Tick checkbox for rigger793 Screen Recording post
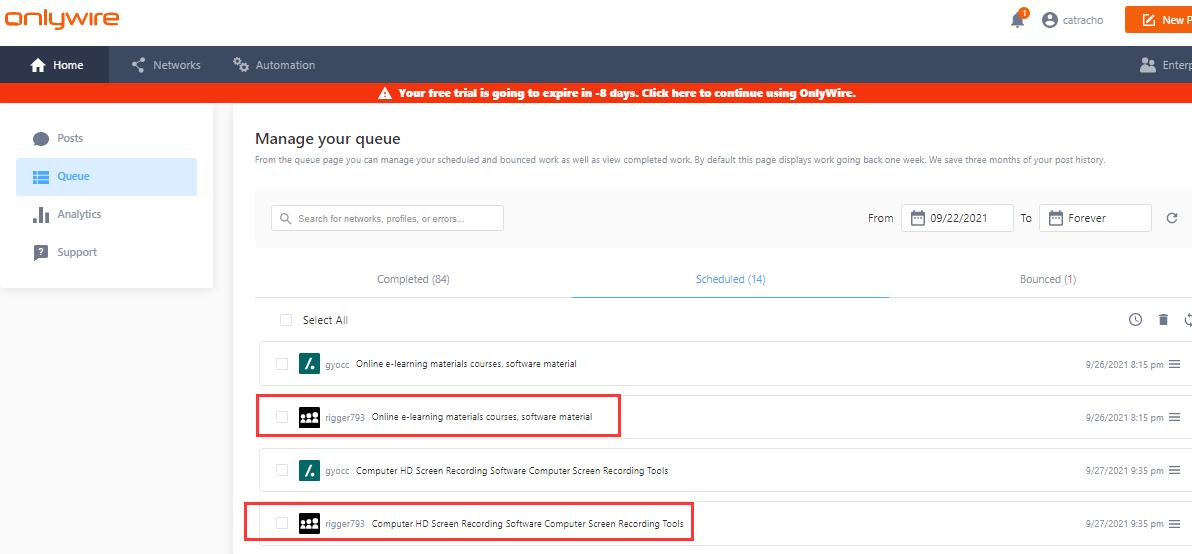 tap(282, 523)
